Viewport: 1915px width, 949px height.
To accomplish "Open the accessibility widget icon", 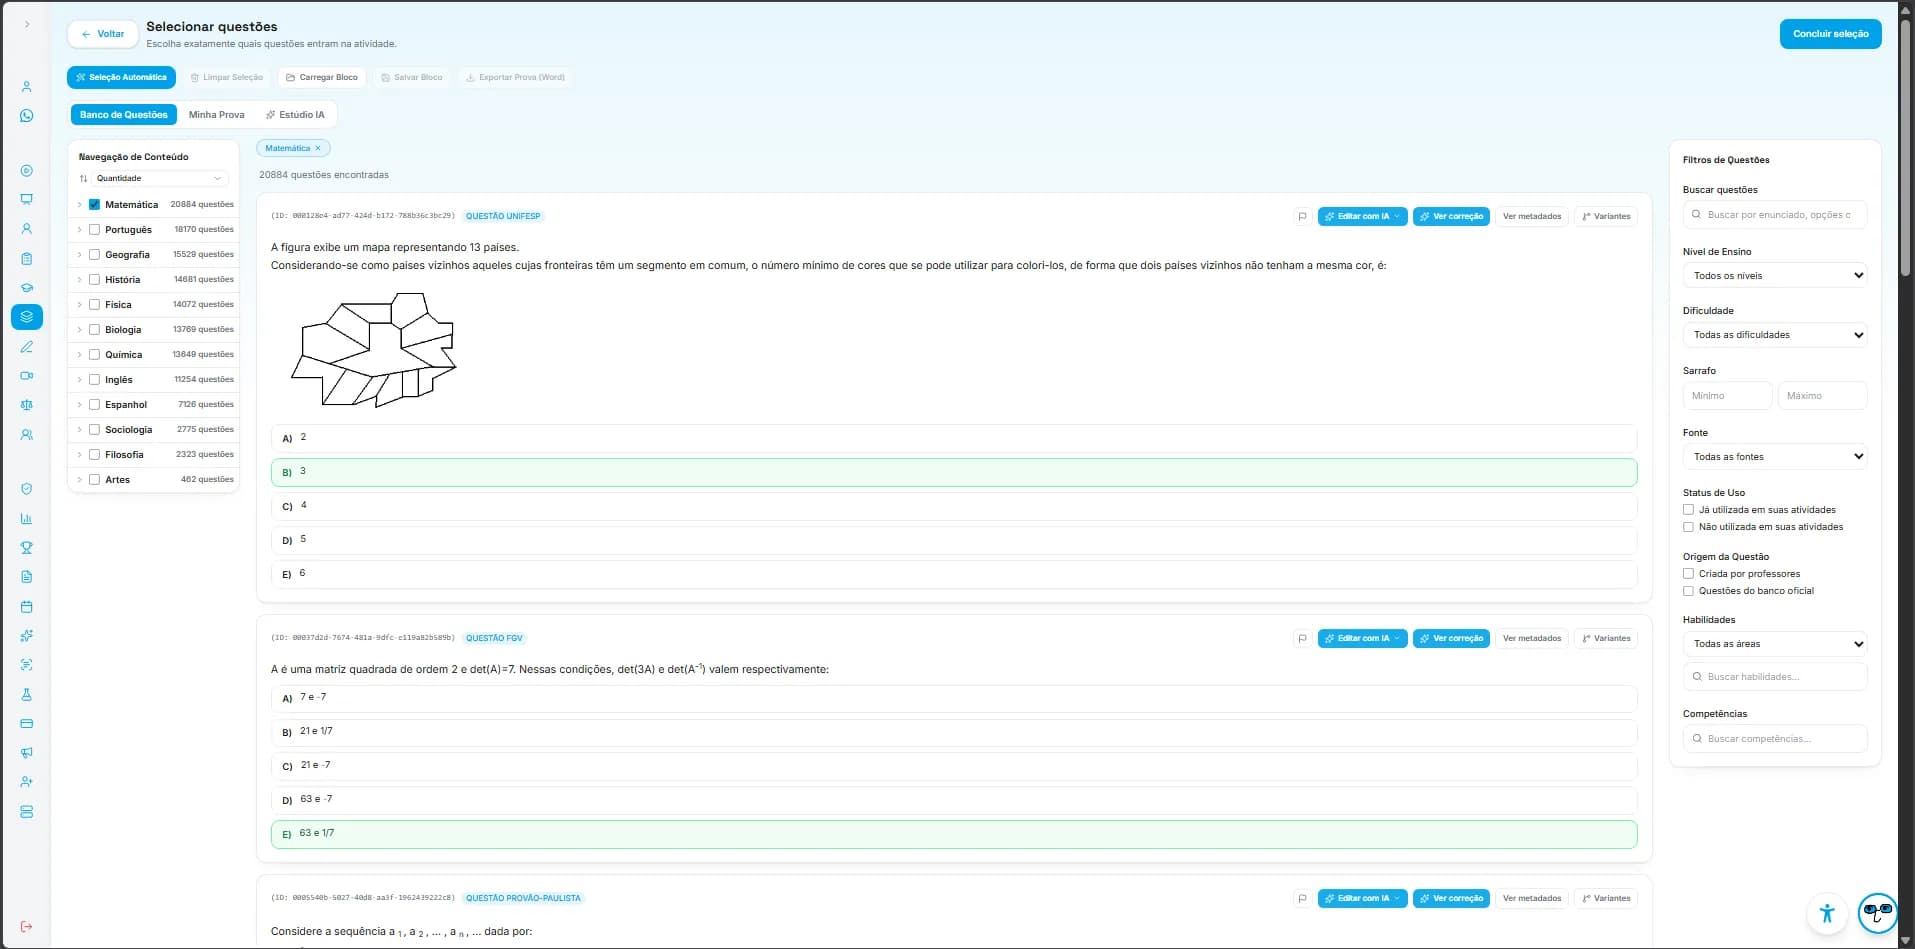I will (x=1827, y=913).
